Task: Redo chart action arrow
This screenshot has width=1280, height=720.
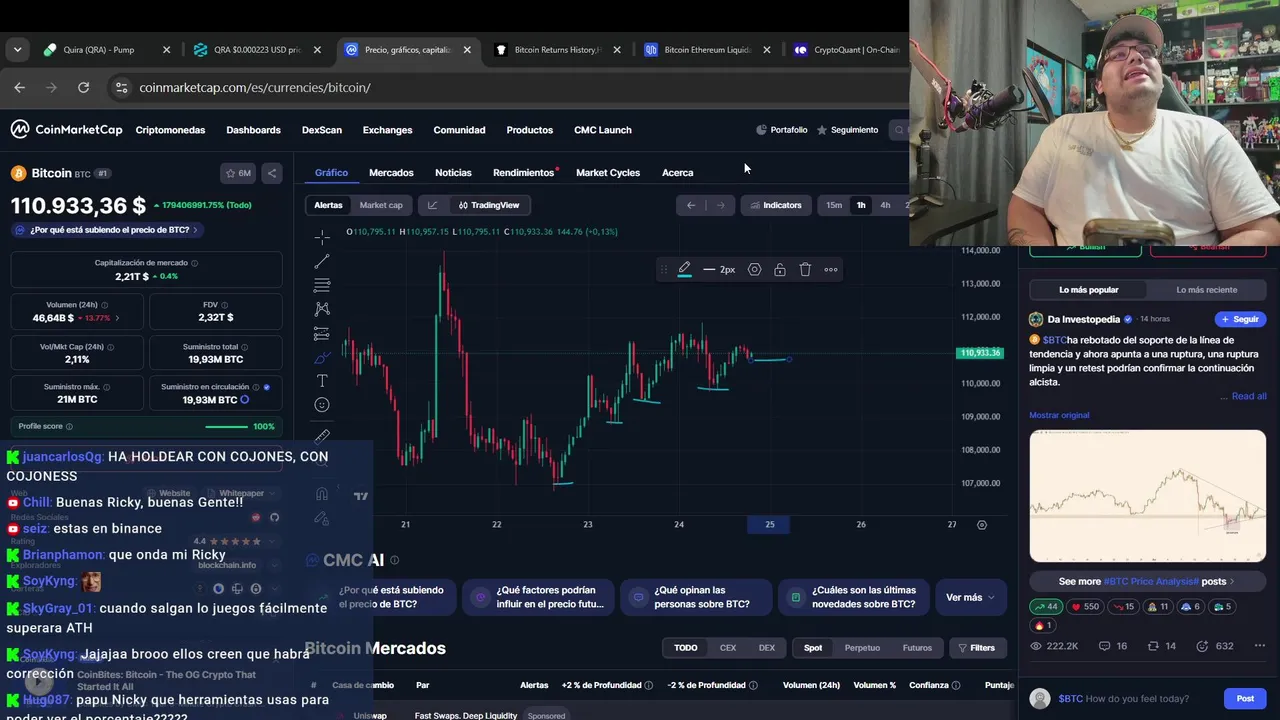Action: (720, 205)
